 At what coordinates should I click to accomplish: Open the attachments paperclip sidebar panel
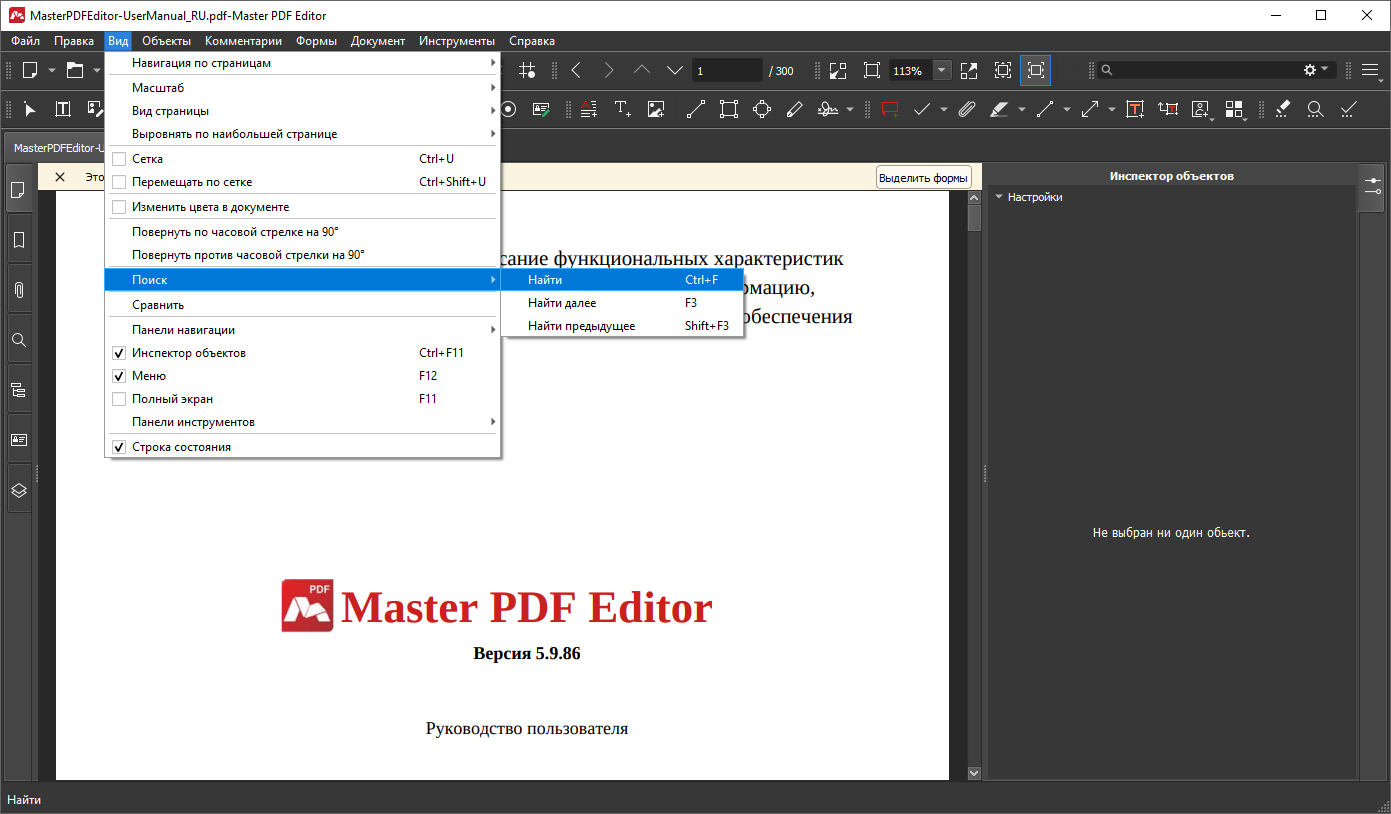[x=18, y=290]
